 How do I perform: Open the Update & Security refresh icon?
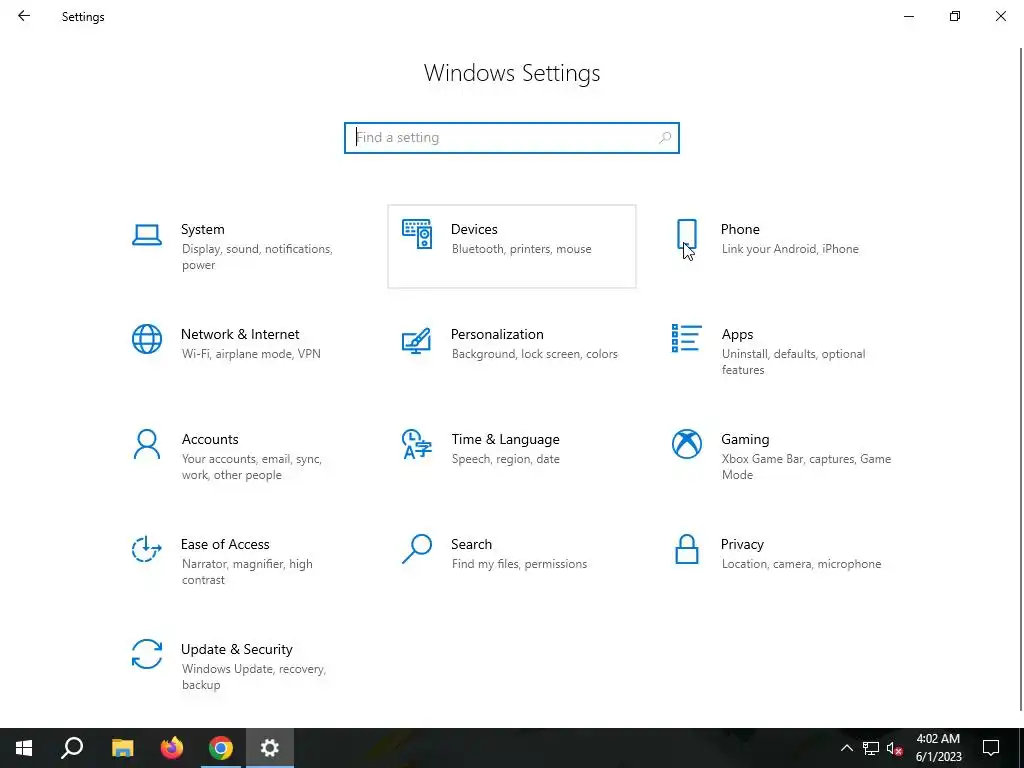pos(147,654)
